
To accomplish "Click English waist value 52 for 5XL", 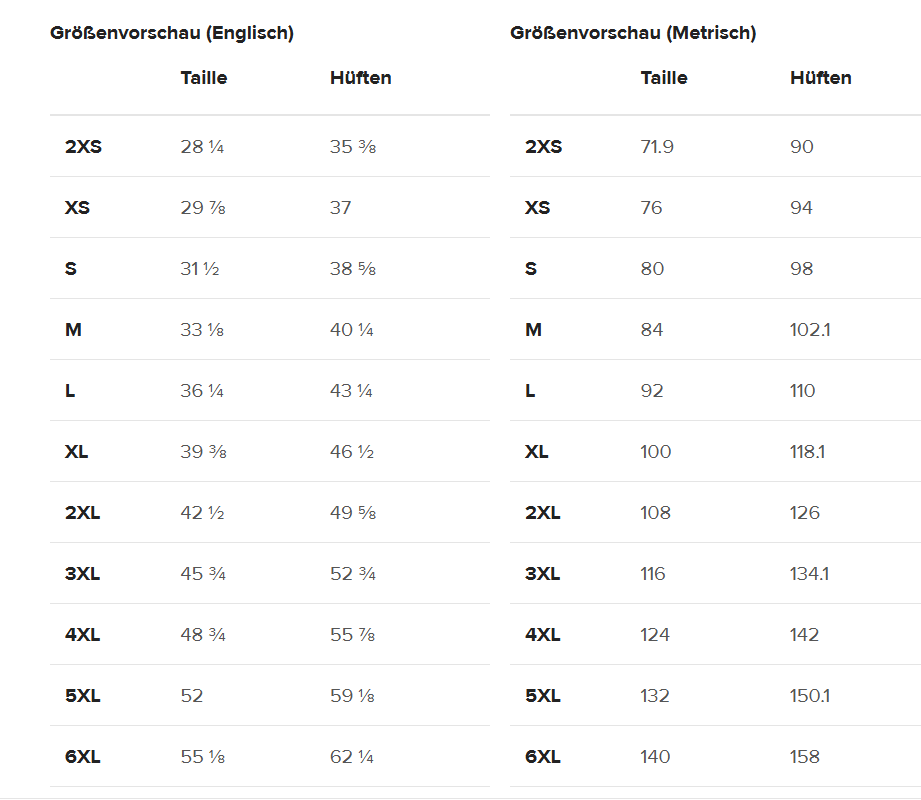I will pyautogui.click(x=192, y=696).
